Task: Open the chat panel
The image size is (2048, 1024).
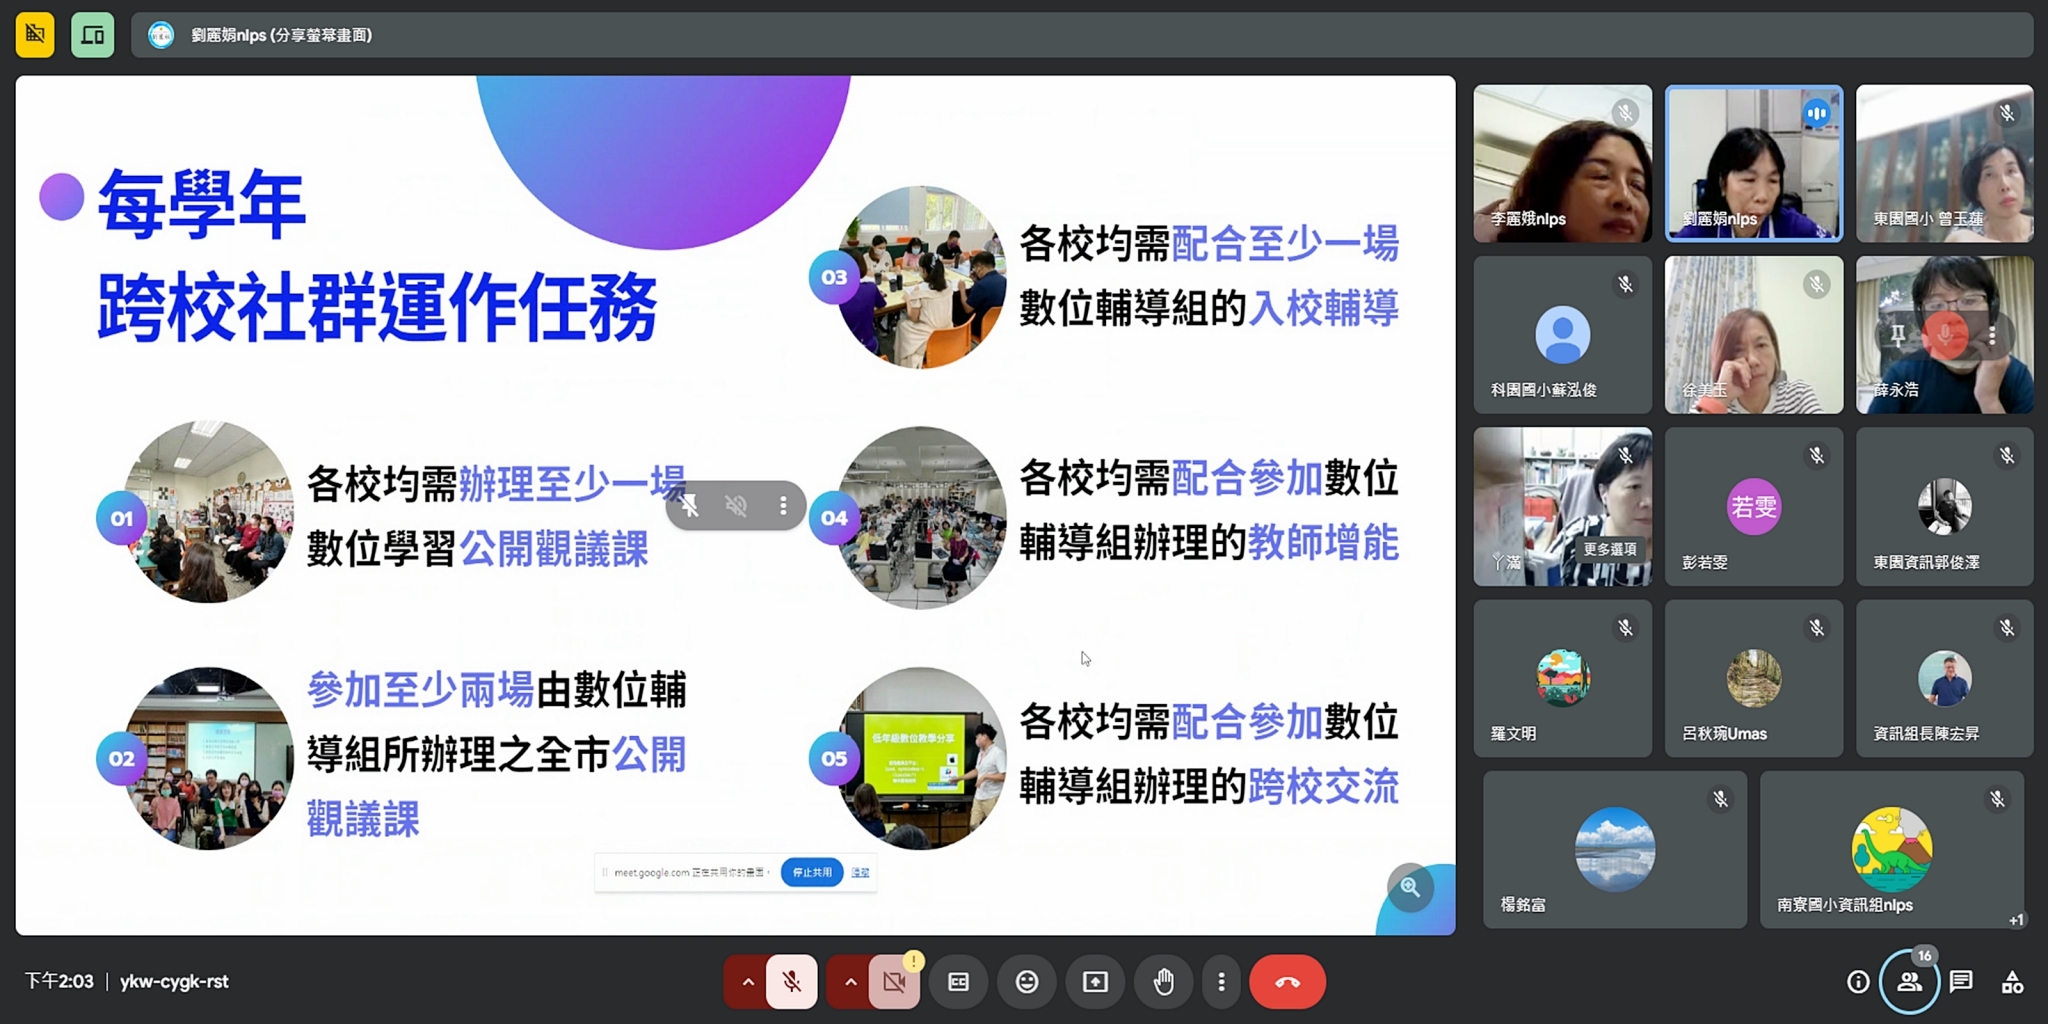Action: click(x=1961, y=982)
